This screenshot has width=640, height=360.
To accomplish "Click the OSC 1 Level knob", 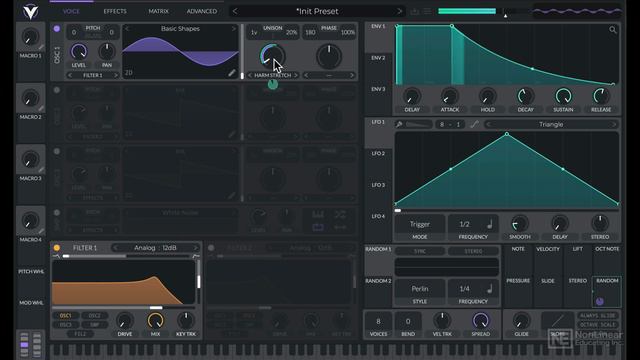I will [79, 52].
